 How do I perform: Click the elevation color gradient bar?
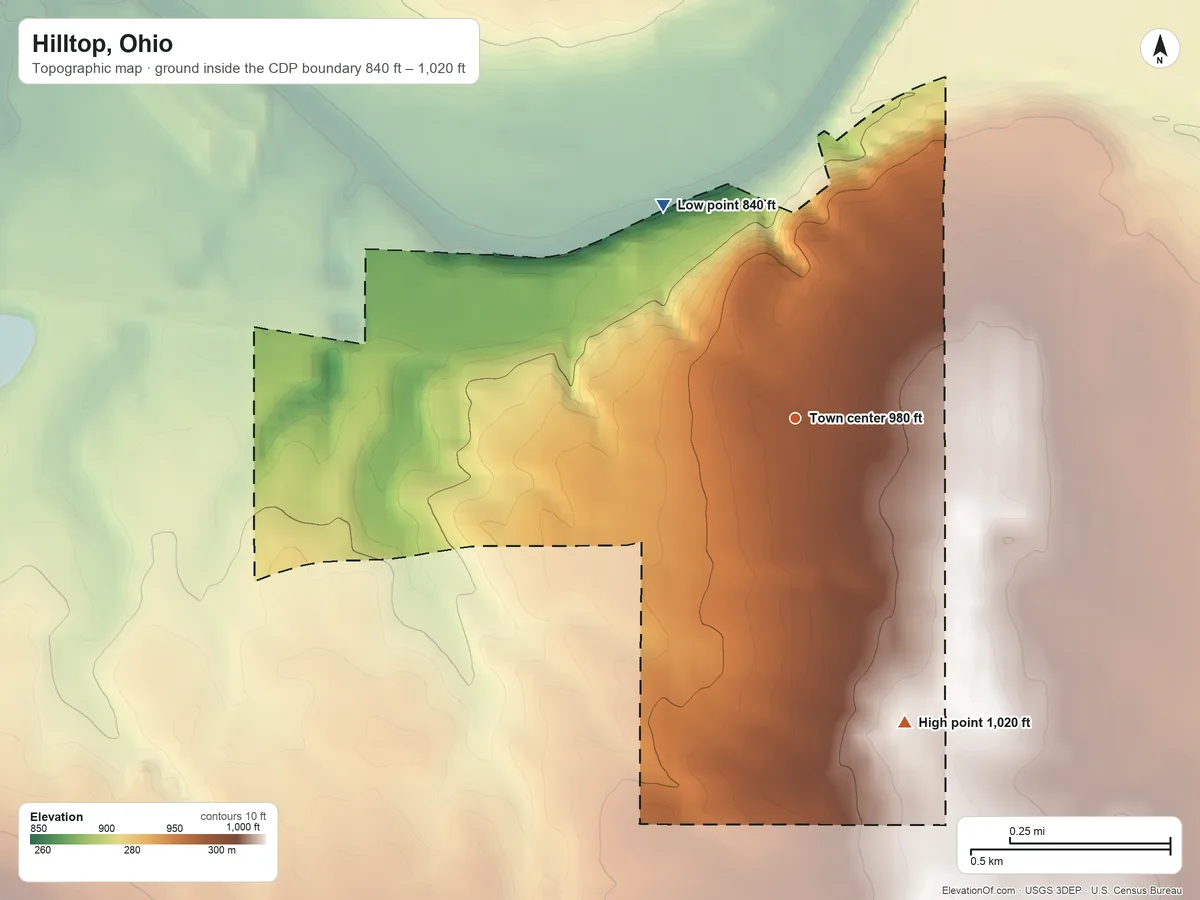coord(148,840)
